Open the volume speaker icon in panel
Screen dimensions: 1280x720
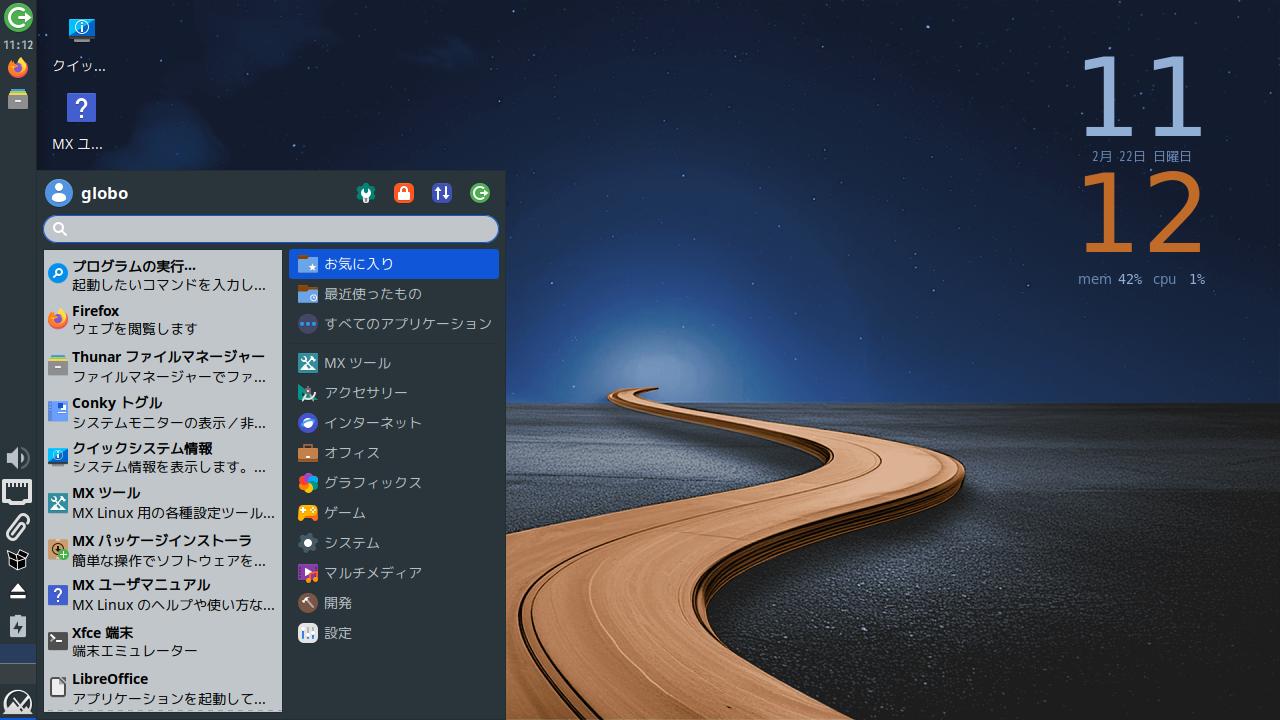coord(17,458)
